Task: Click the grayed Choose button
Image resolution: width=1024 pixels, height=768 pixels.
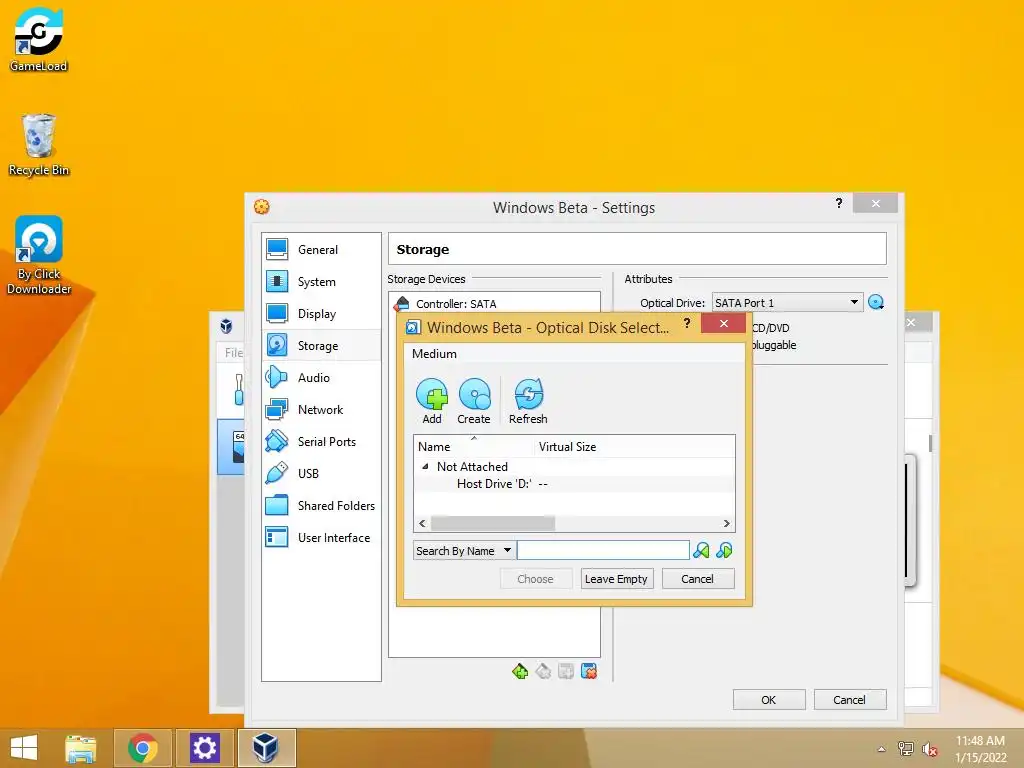Action: pyautogui.click(x=536, y=579)
